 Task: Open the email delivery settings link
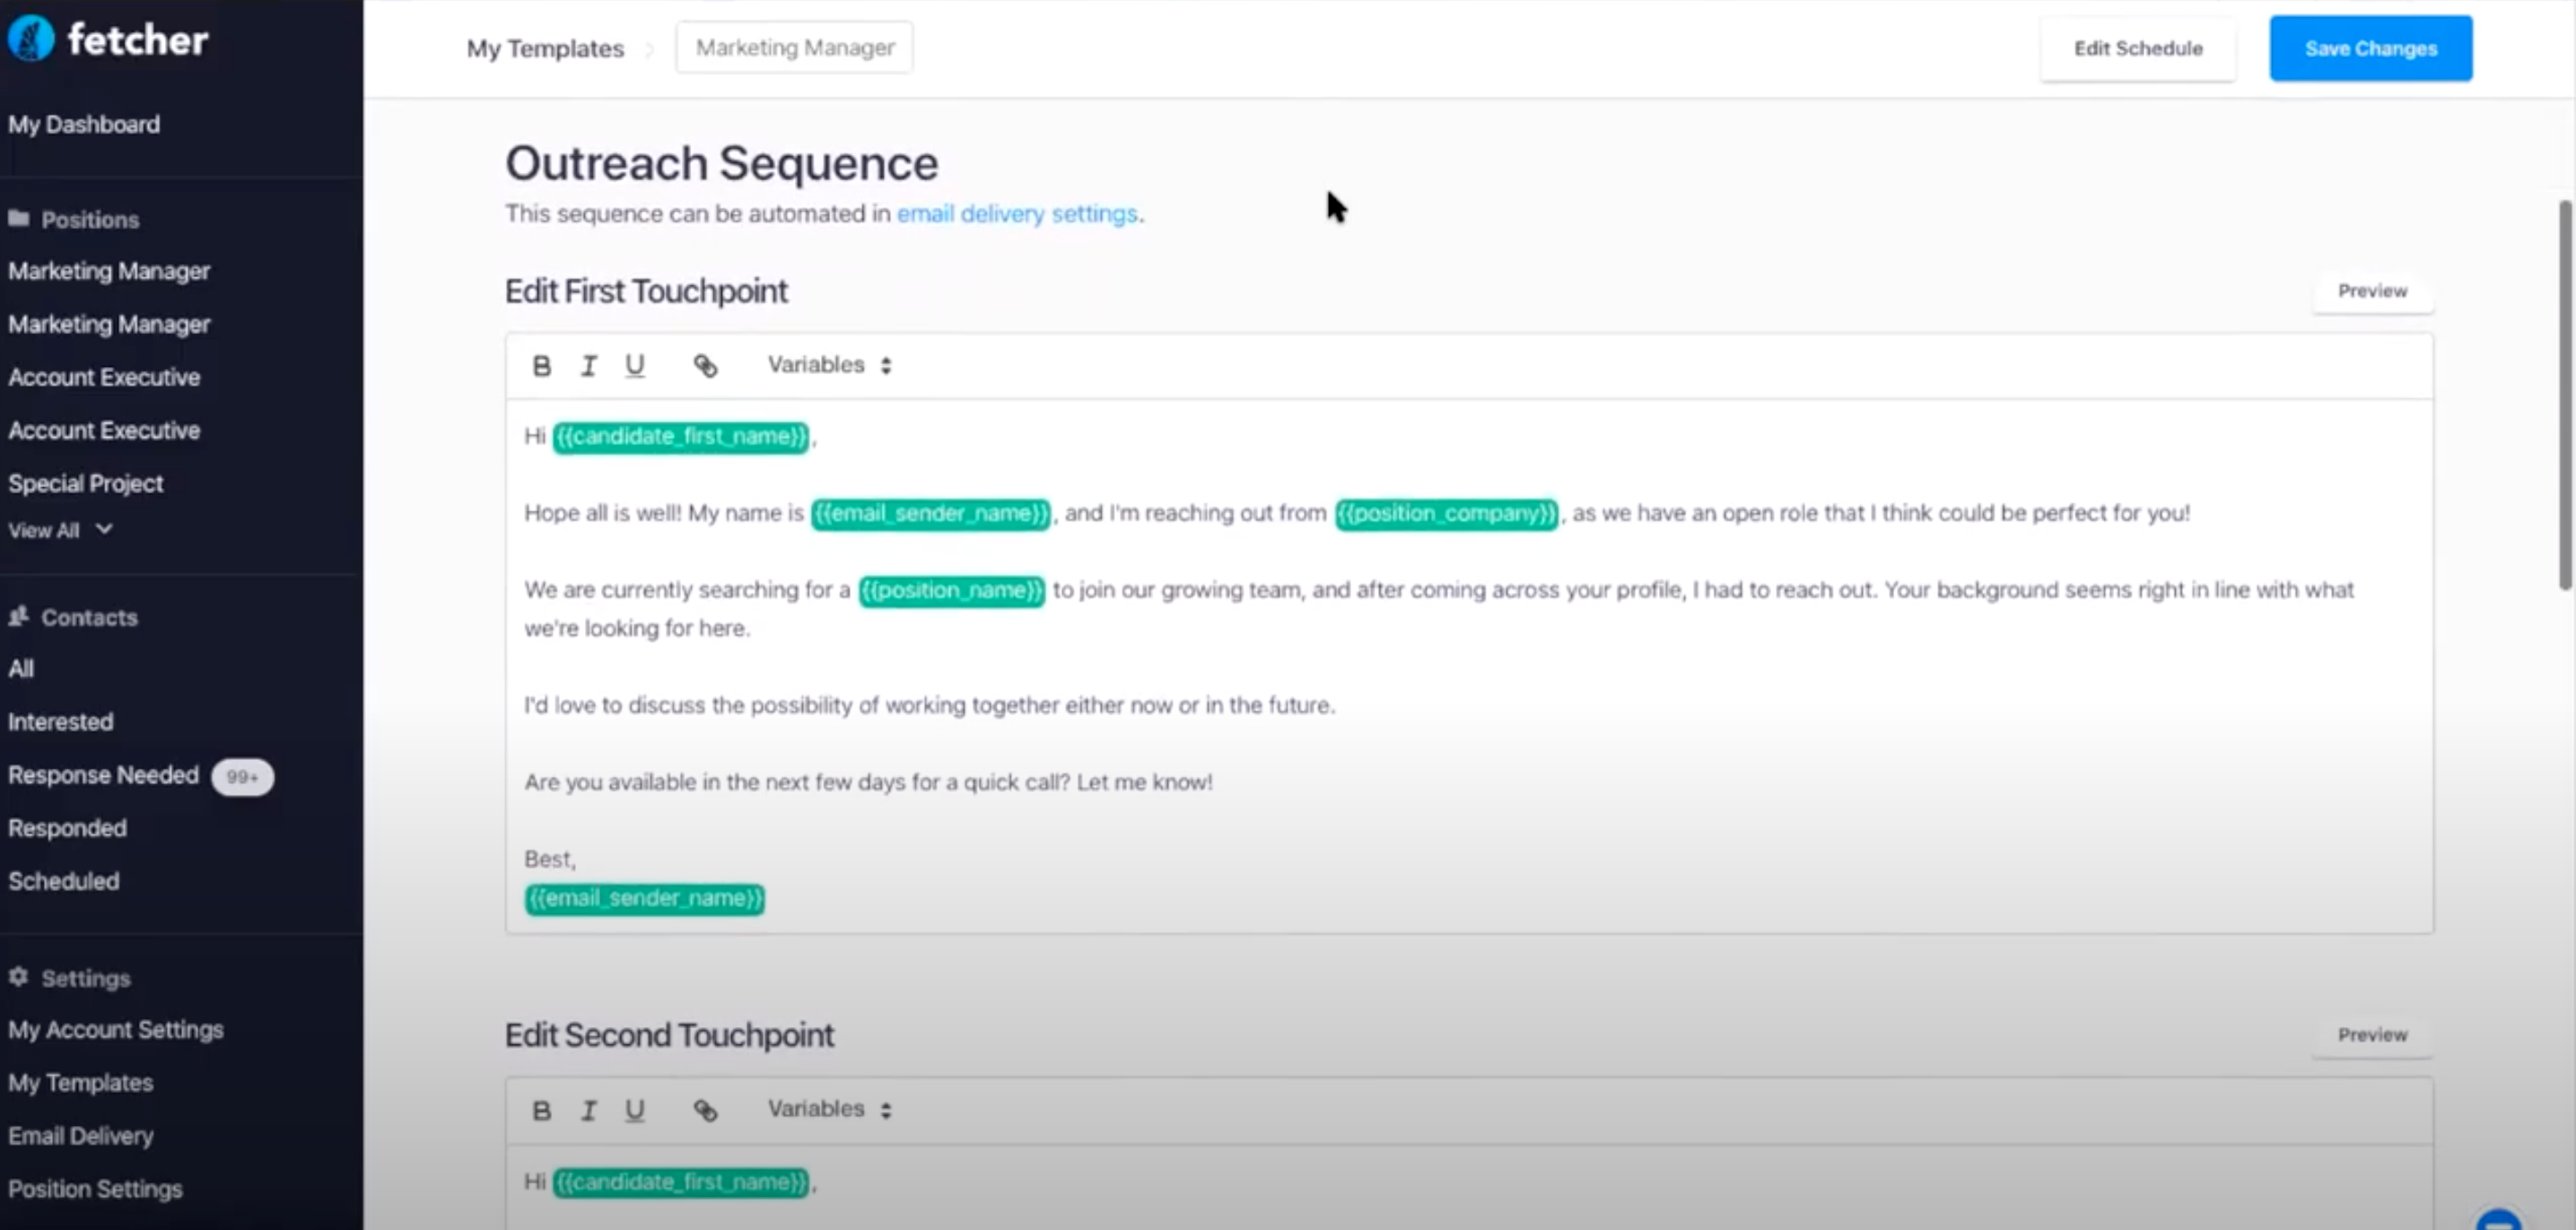pos(1016,214)
